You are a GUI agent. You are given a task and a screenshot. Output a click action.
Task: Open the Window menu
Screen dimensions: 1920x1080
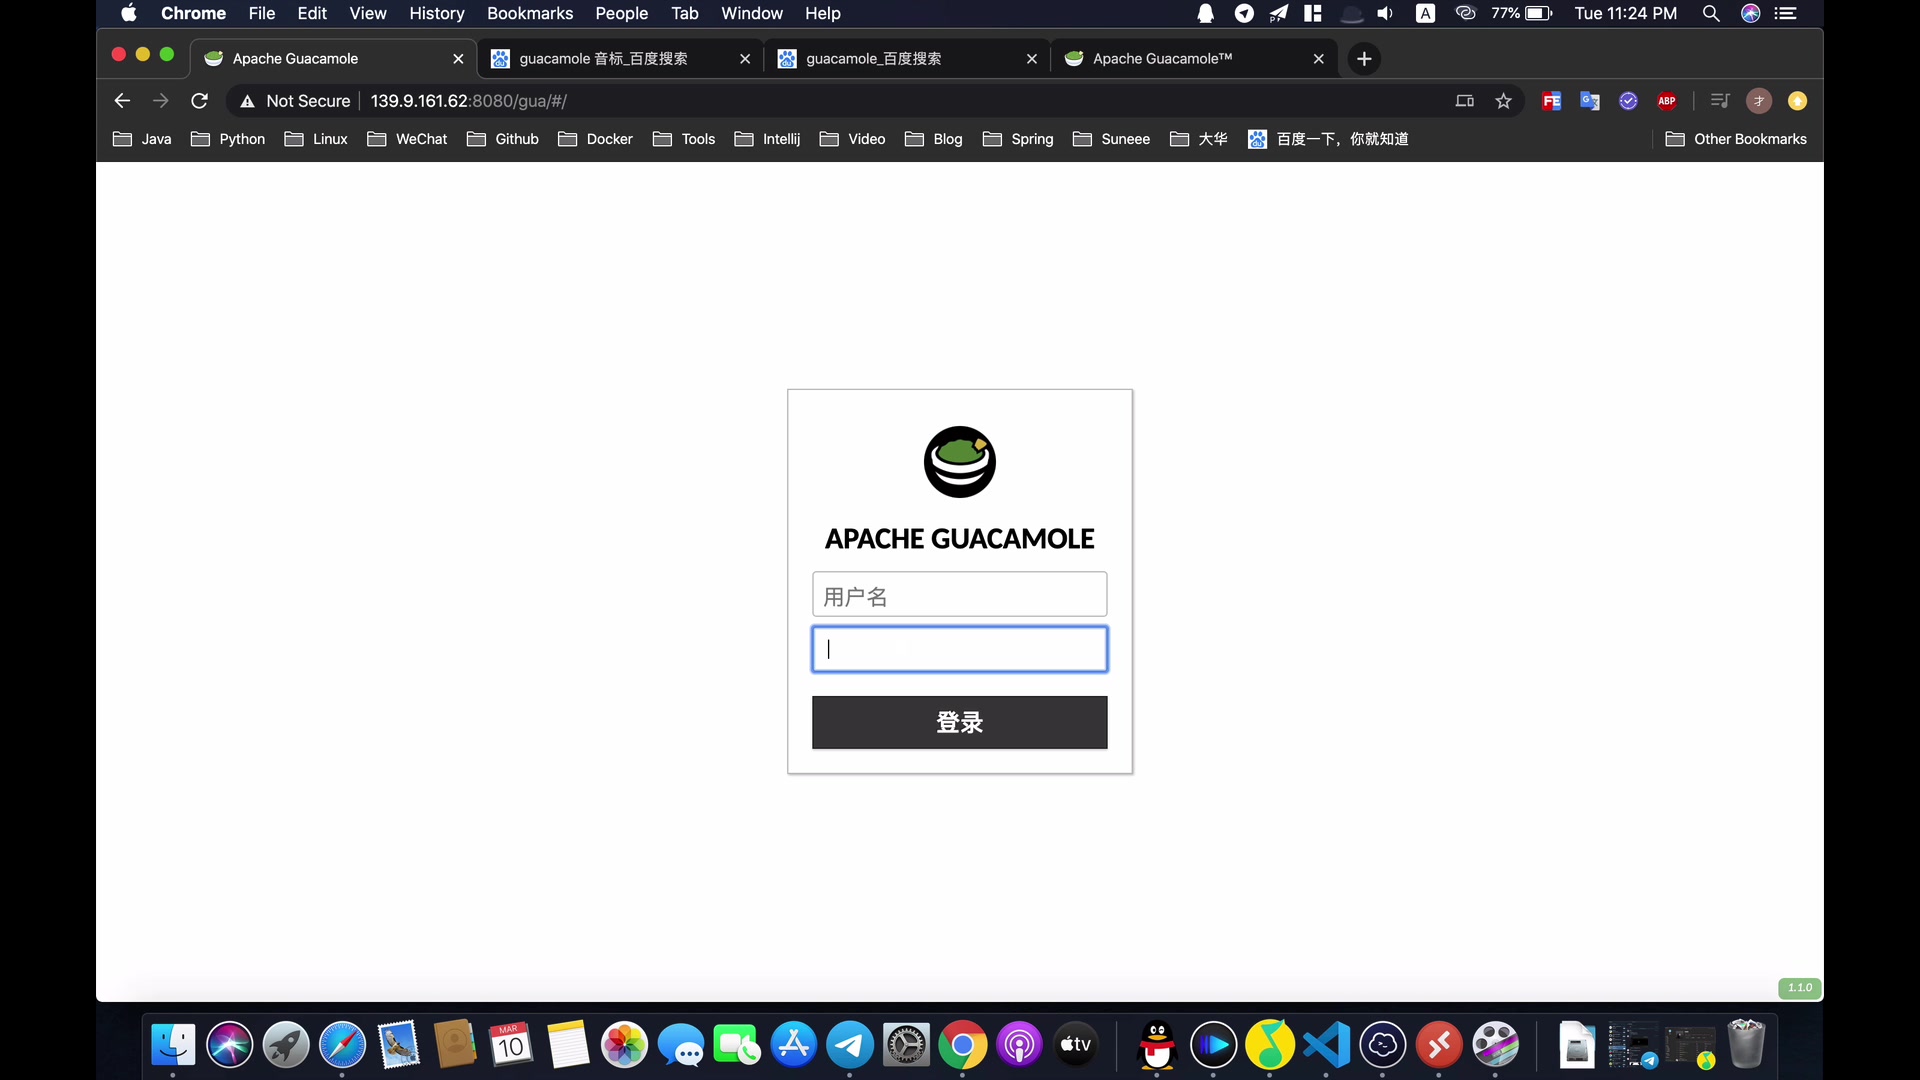[x=752, y=13]
